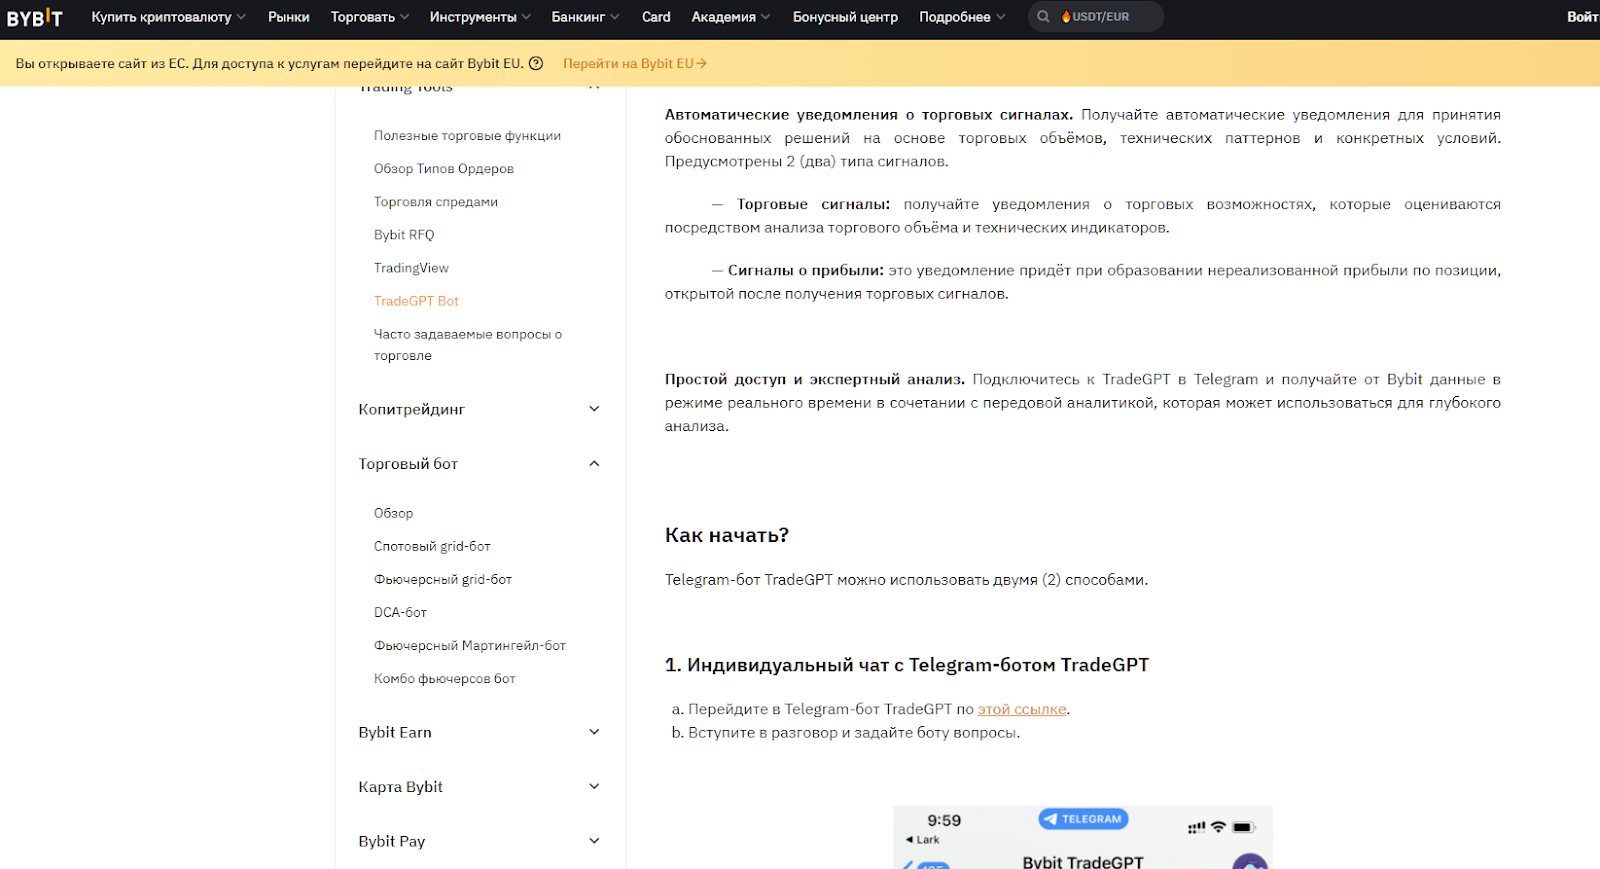Click the Bybit logo in header
Screen dimensions: 1600x869
click(35, 17)
